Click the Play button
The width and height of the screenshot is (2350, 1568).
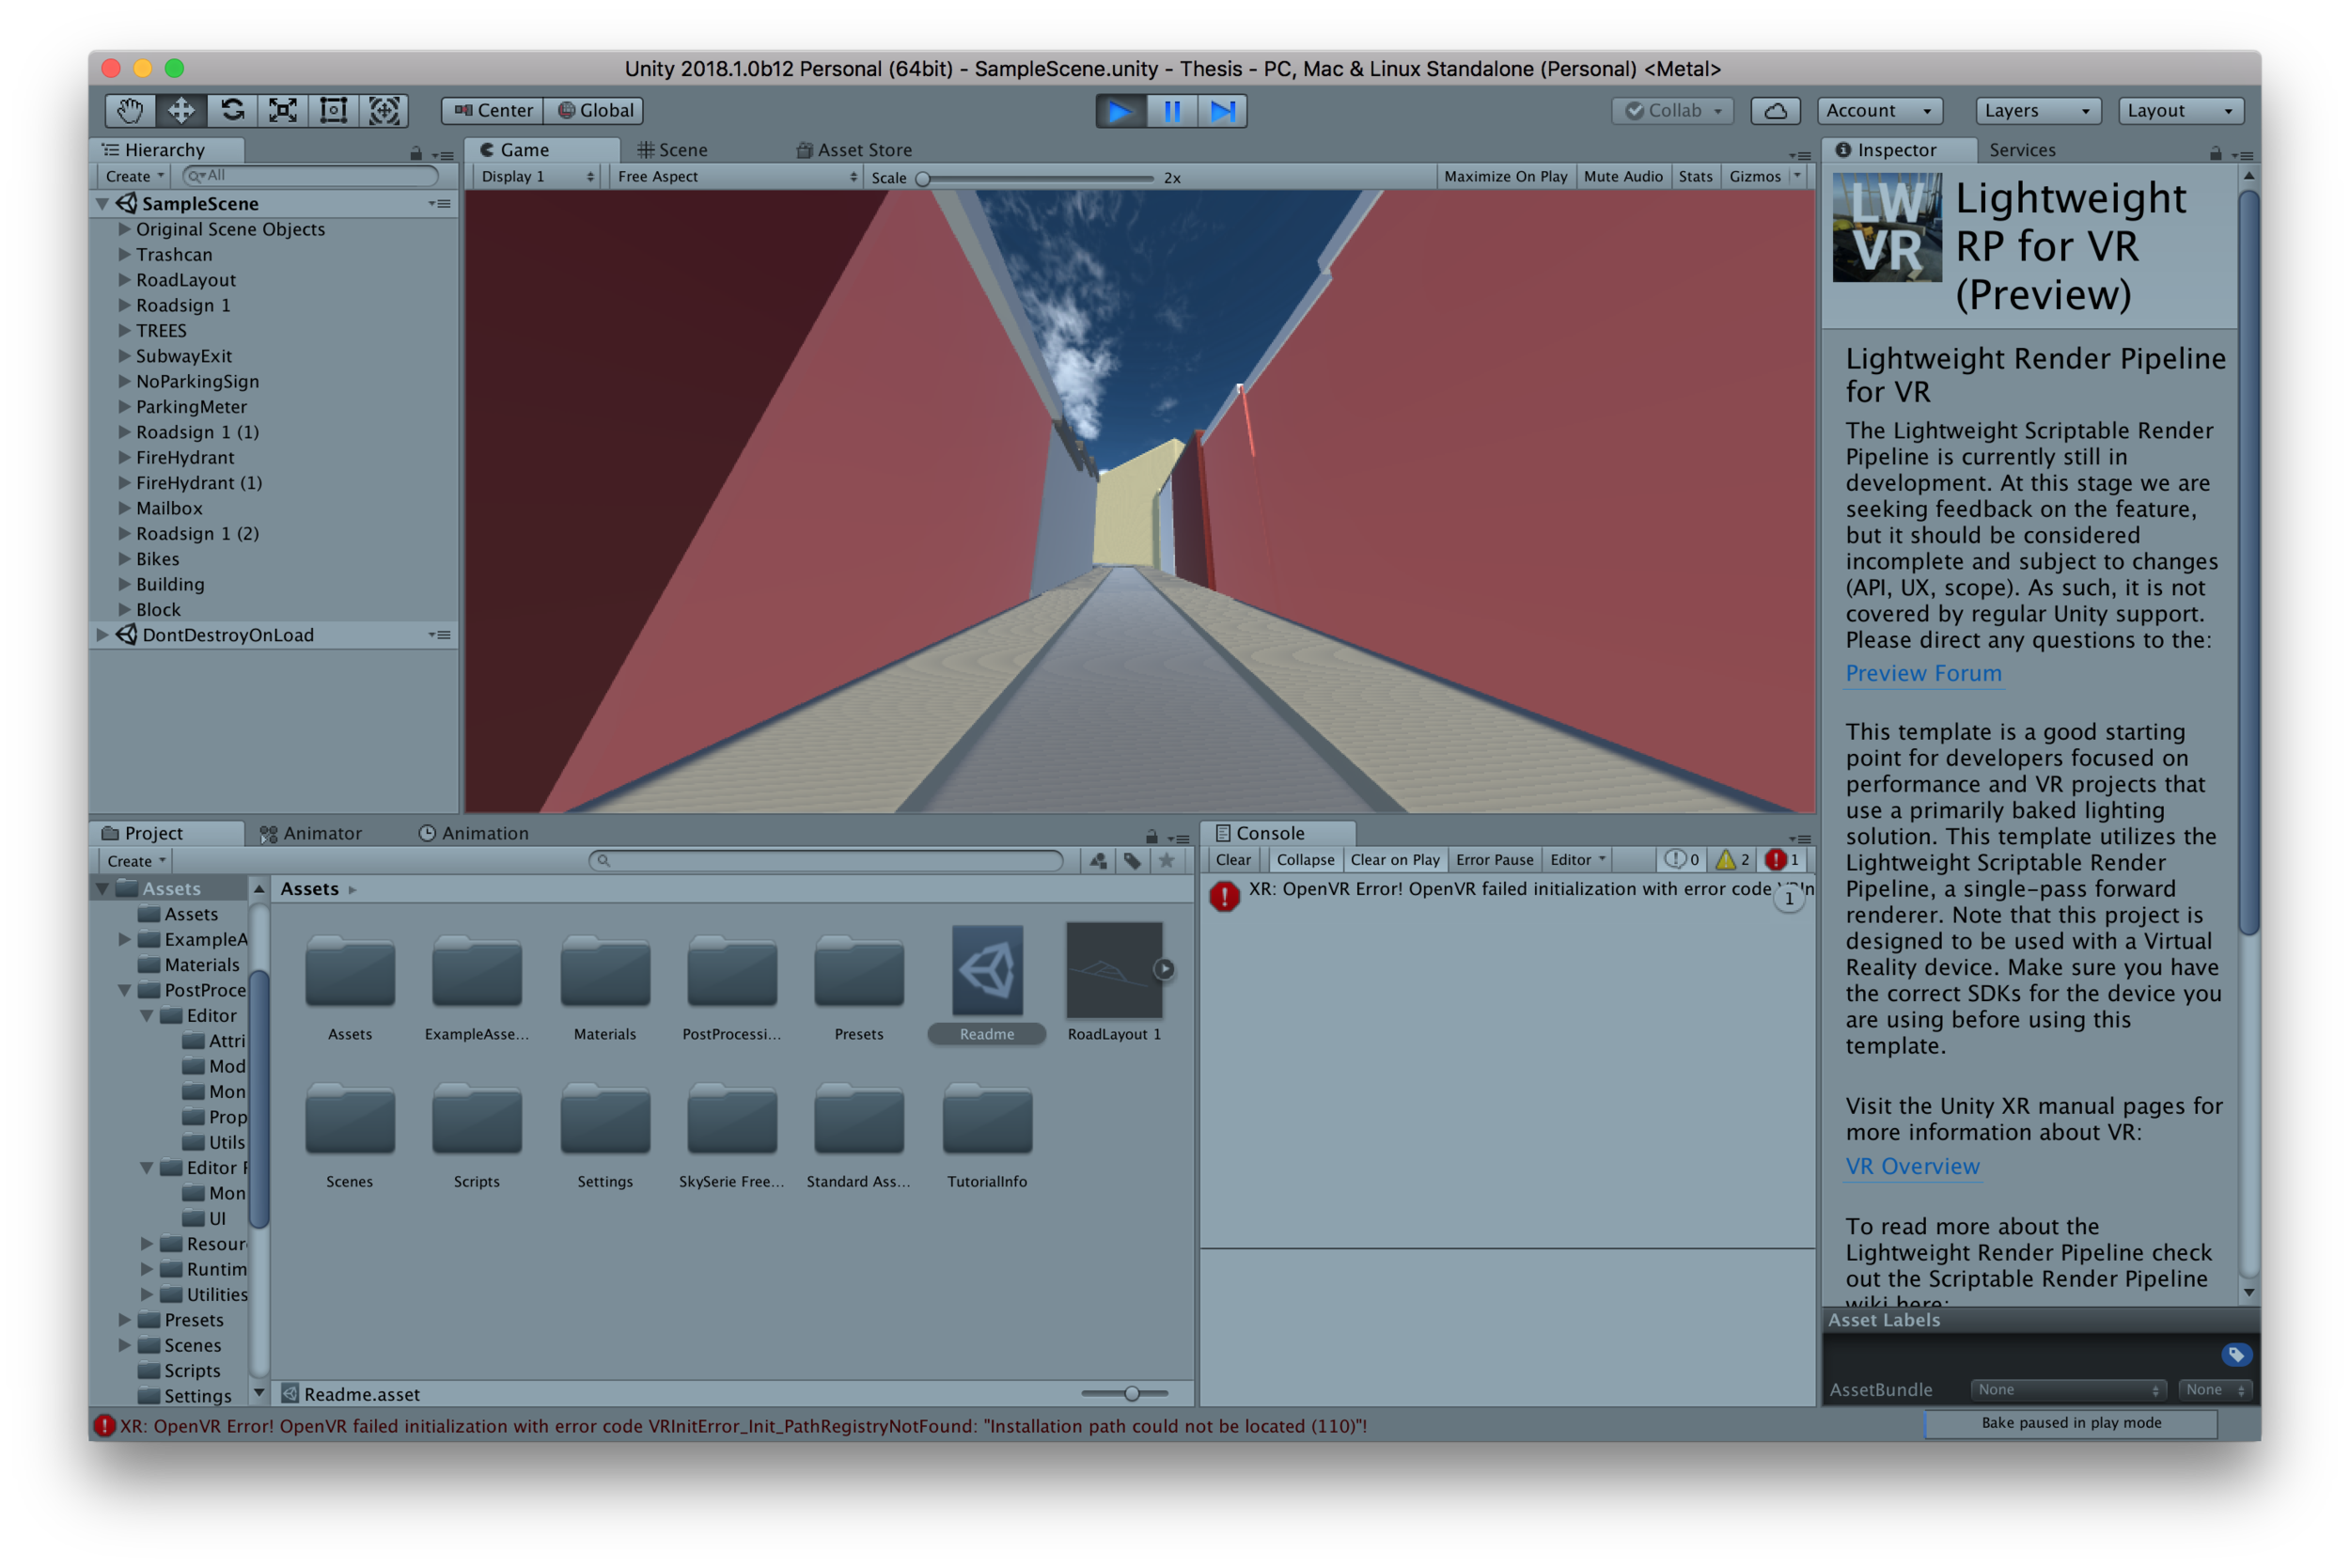point(1120,110)
